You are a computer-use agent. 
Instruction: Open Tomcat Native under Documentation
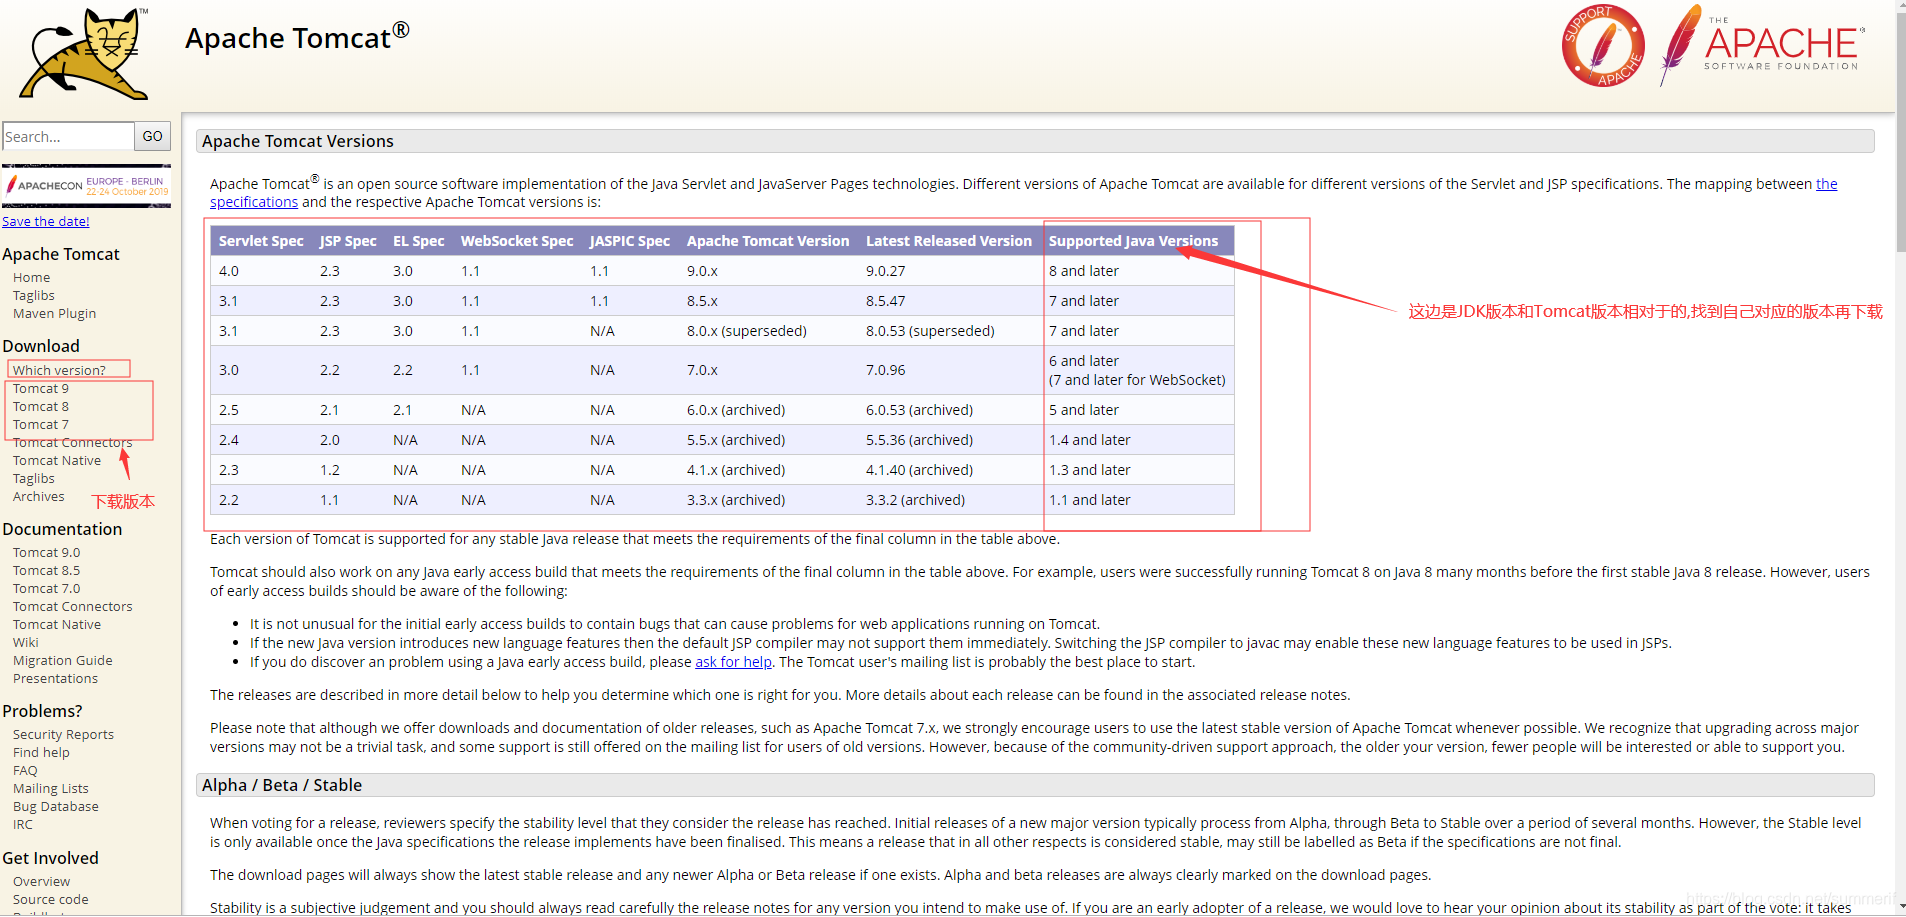(57, 625)
